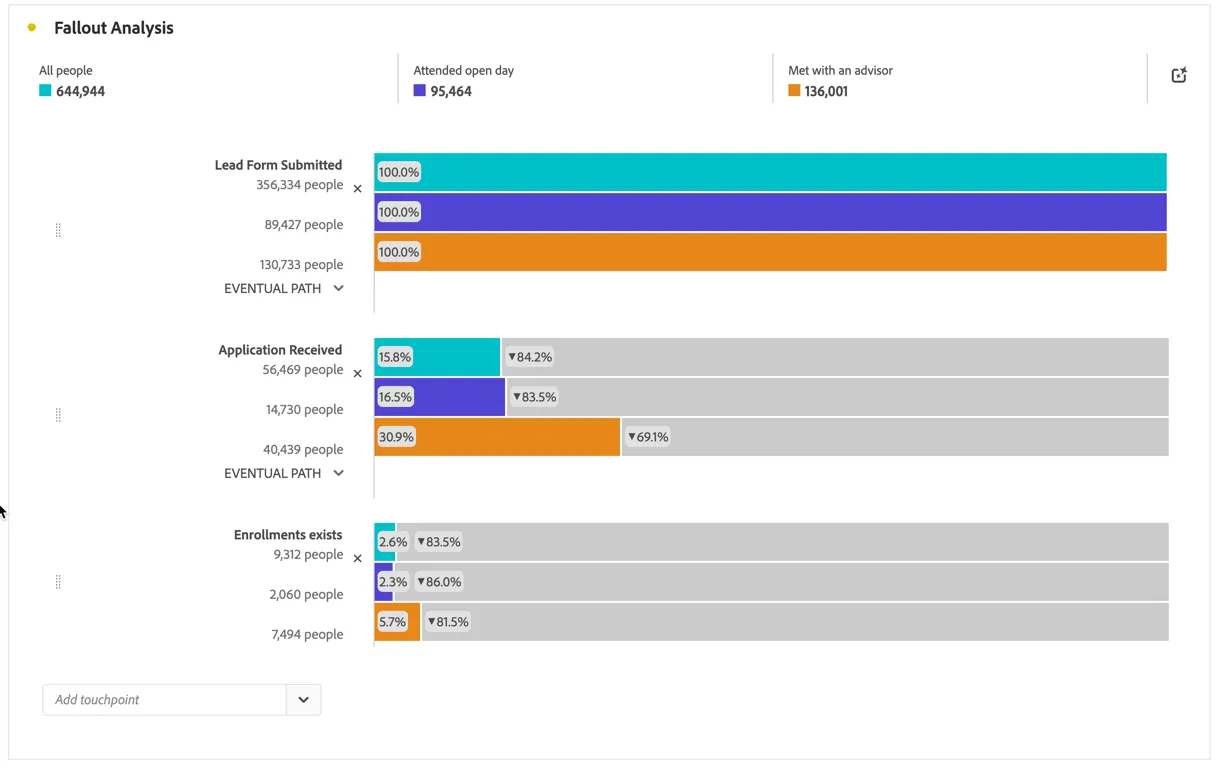Click the orange 5.7% Enrollments bar

coord(397,622)
